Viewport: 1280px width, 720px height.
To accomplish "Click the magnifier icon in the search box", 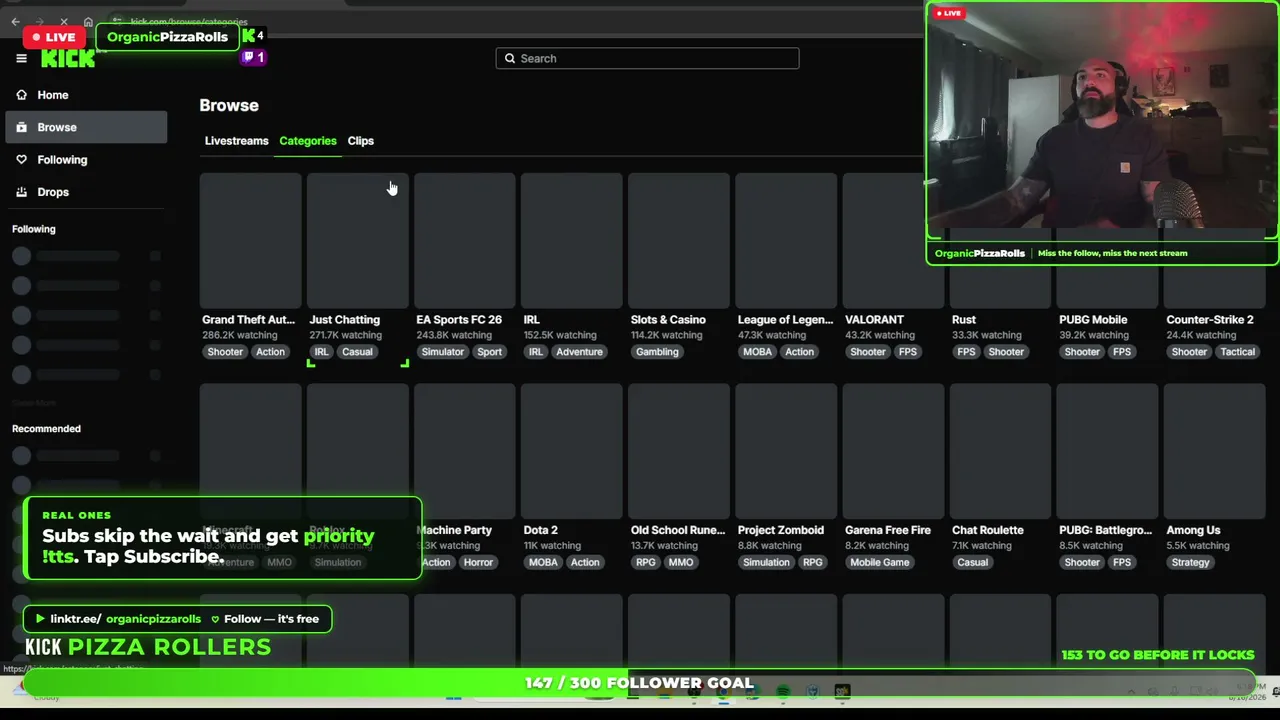I will pos(510,58).
